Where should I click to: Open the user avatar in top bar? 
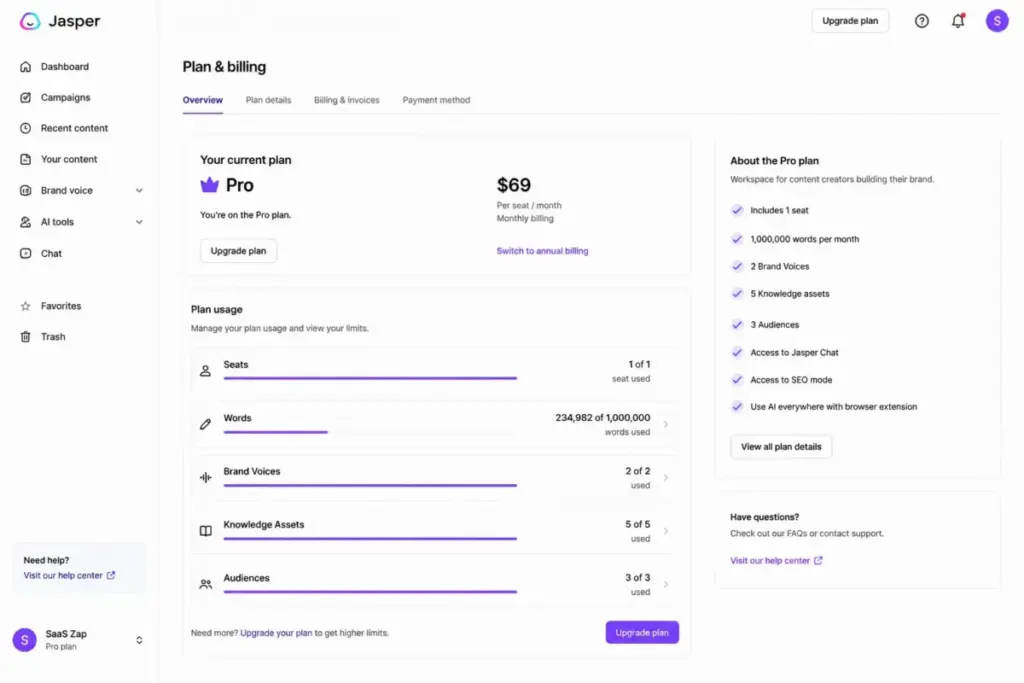coord(997,21)
